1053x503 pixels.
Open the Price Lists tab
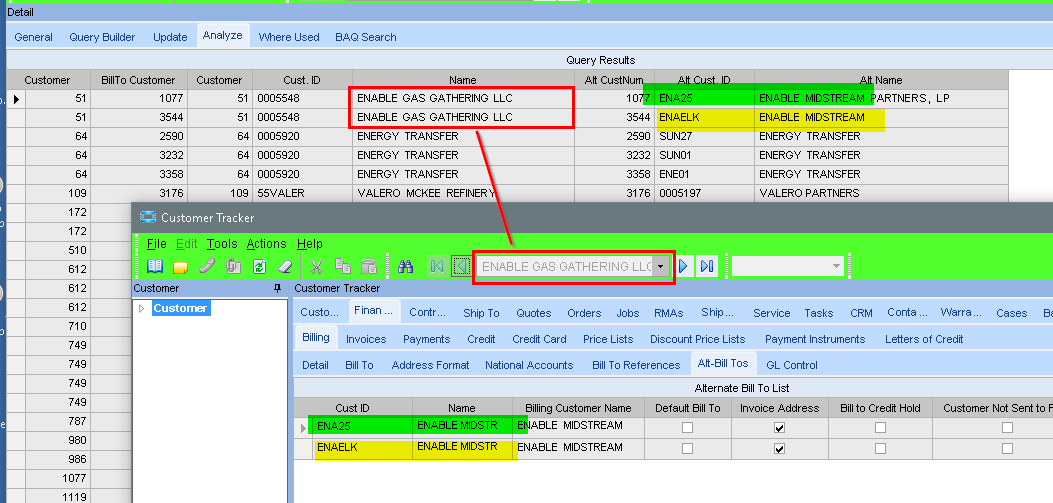pyautogui.click(x=608, y=339)
